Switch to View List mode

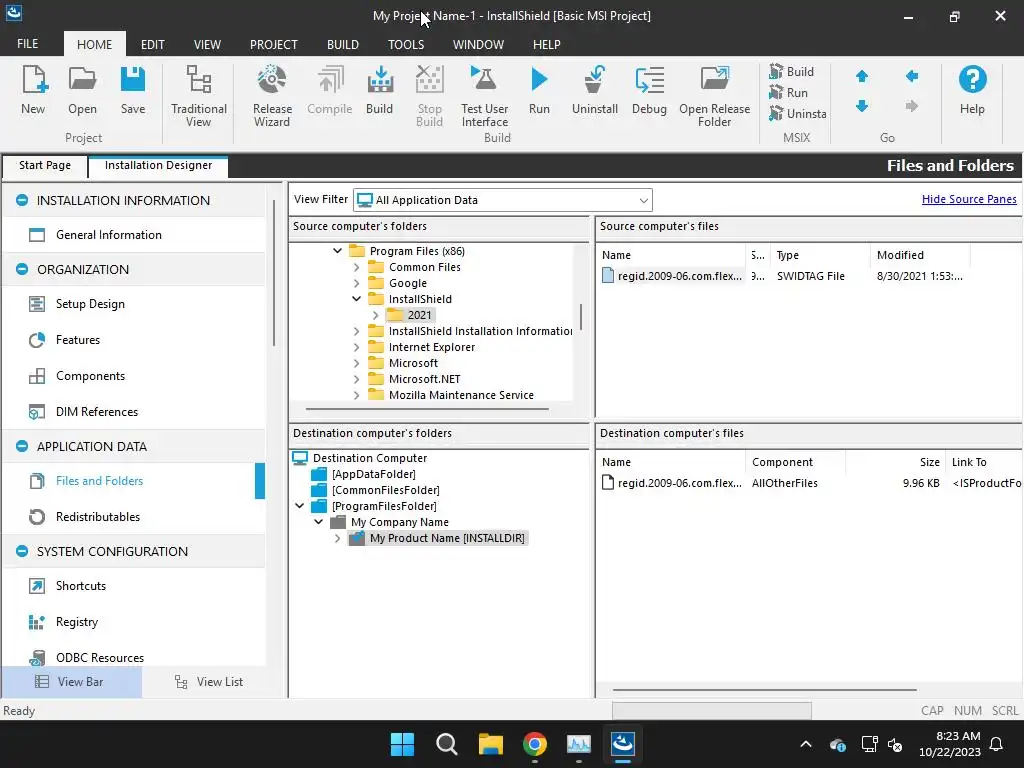[209, 682]
